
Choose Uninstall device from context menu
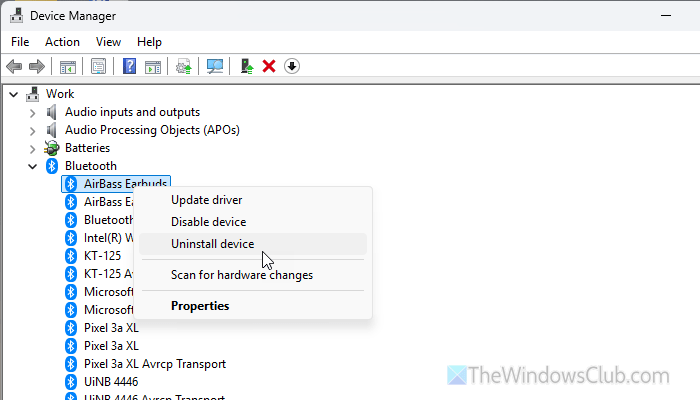pyautogui.click(x=253, y=244)
